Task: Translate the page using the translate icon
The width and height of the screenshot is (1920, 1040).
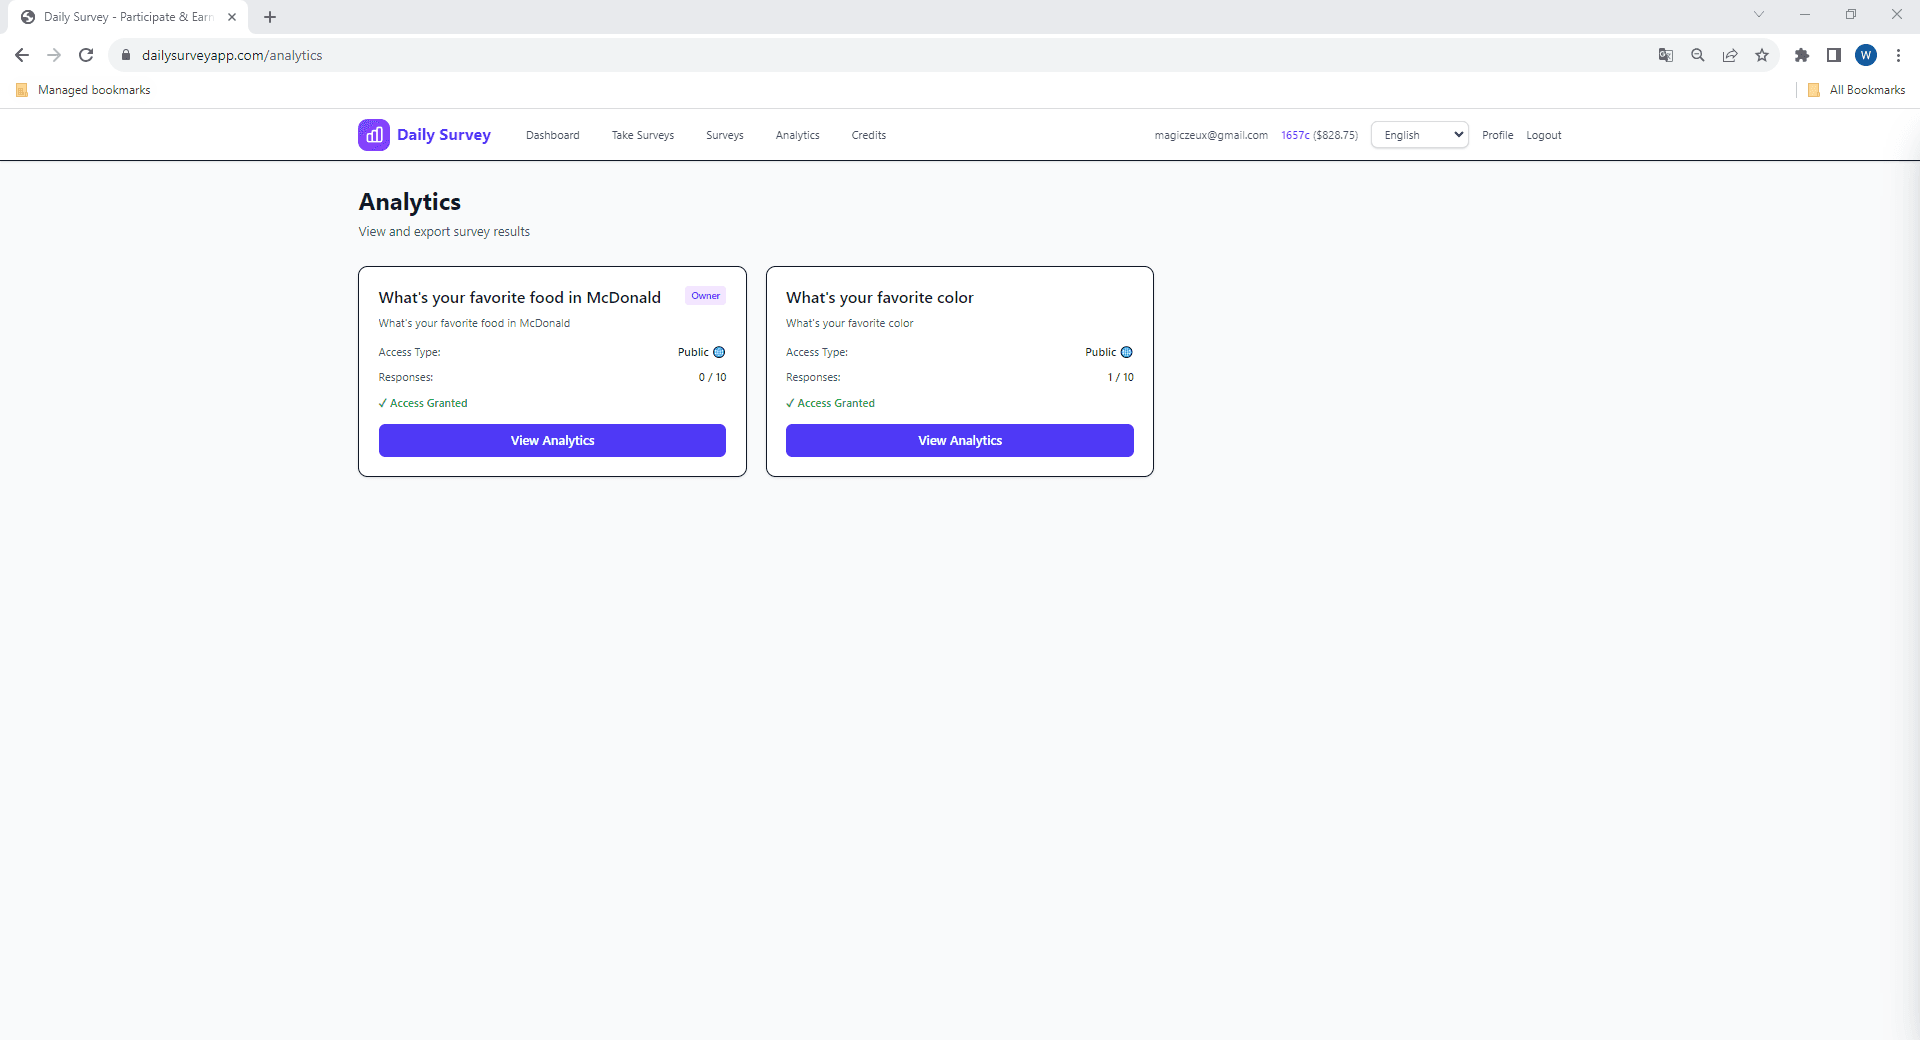Action: pyautogui.click(x=1665, y=55)
